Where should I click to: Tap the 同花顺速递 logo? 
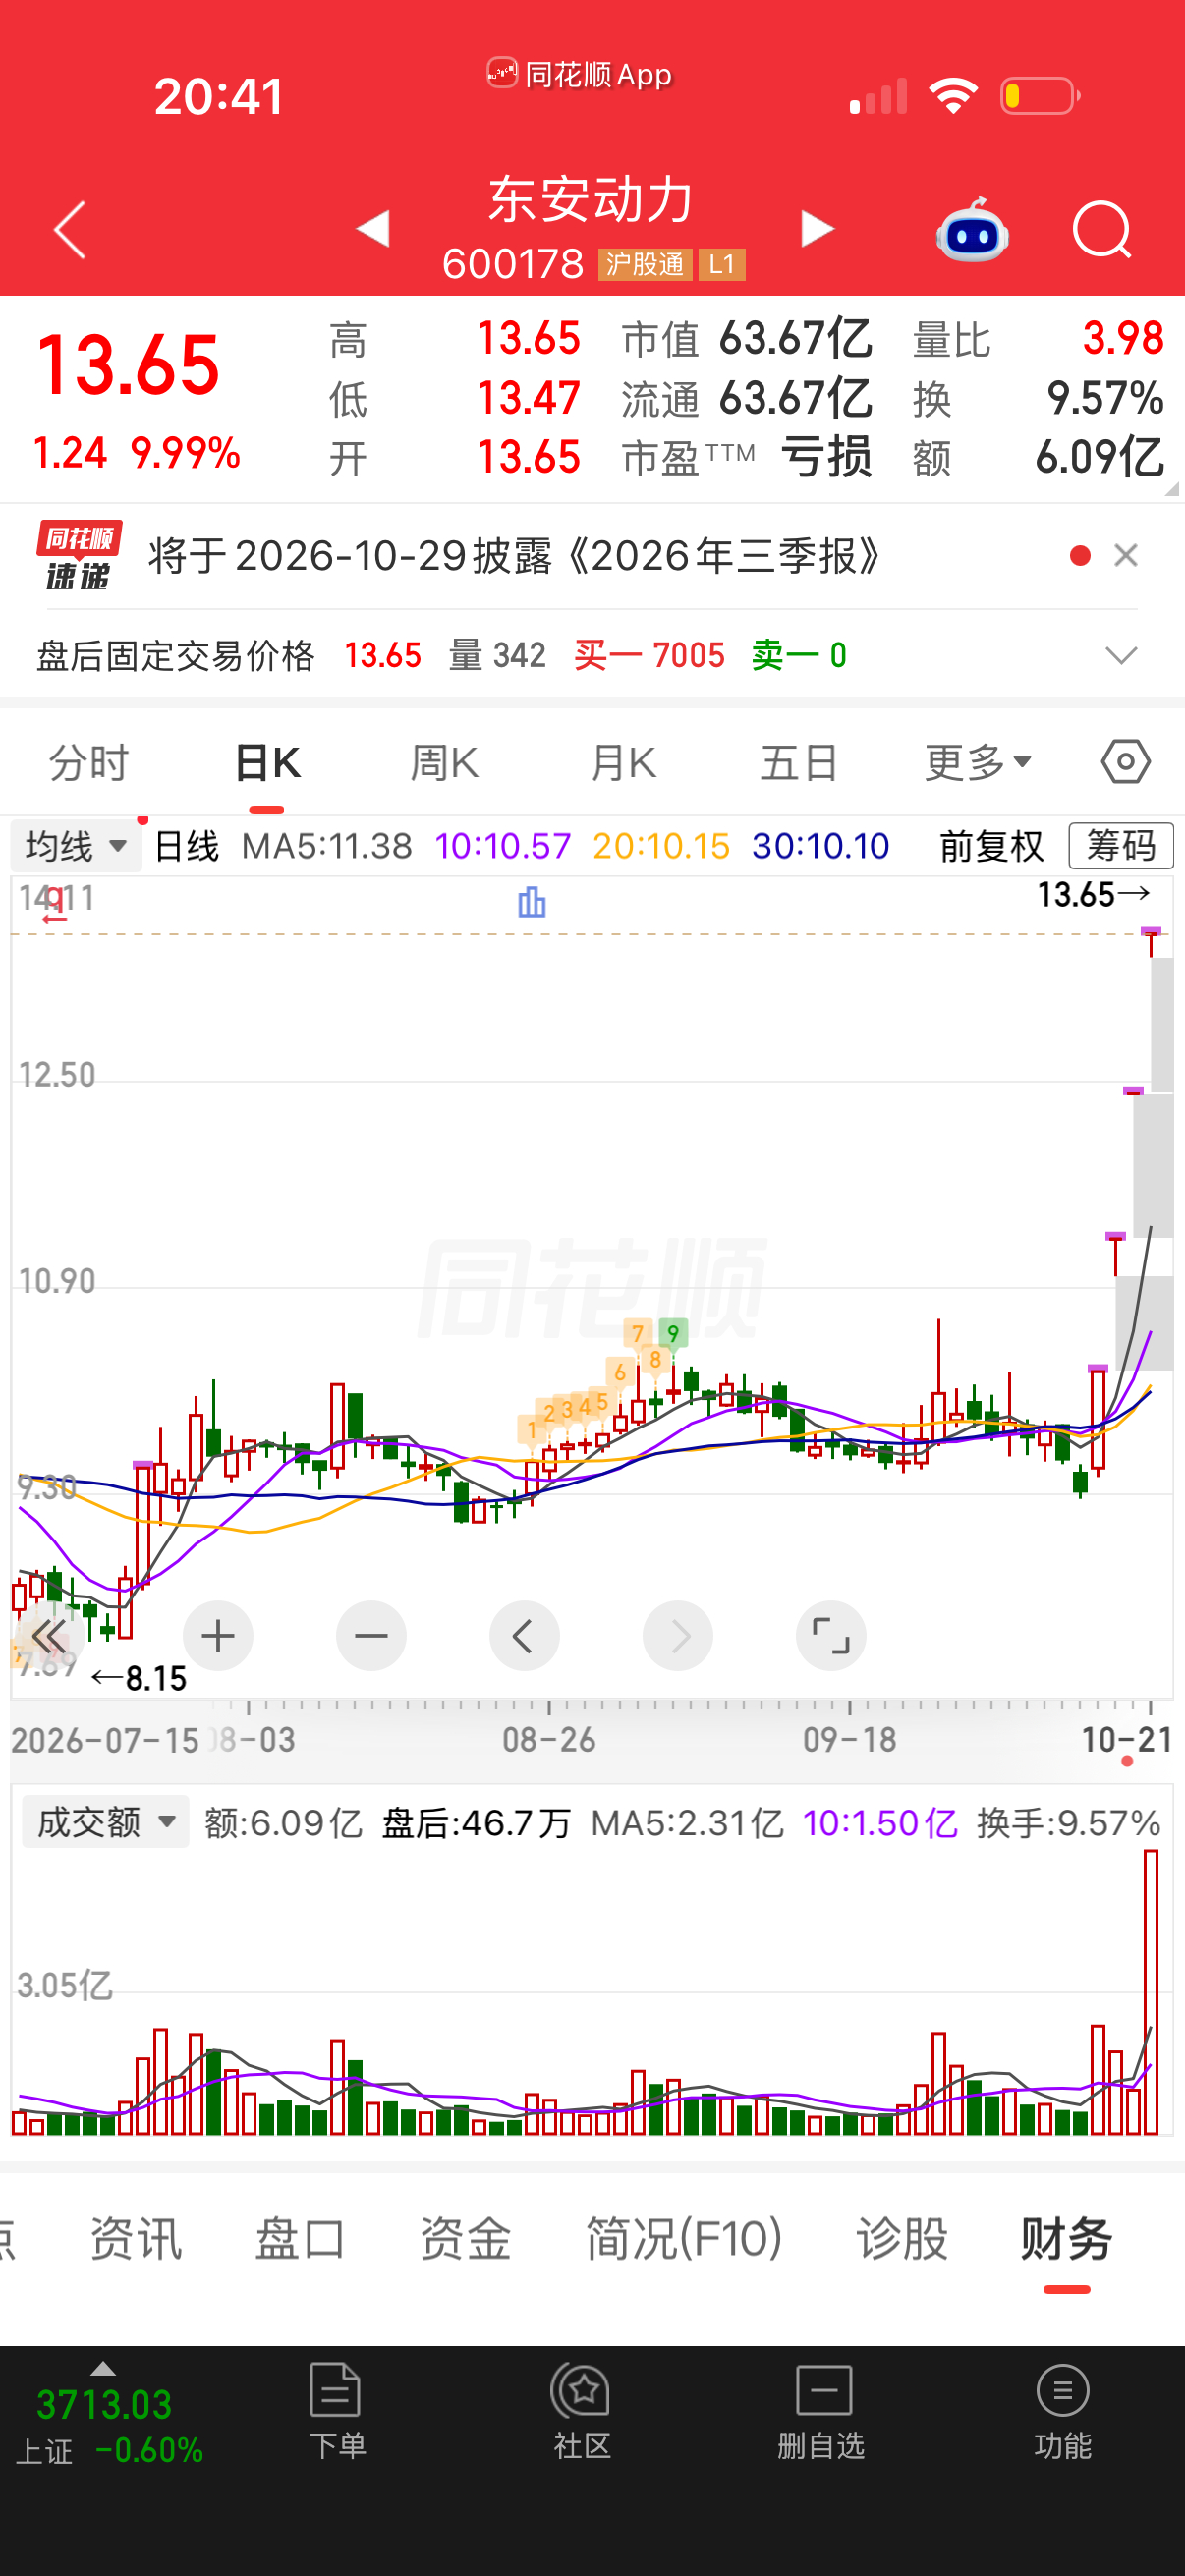click(x=78, y=555)
